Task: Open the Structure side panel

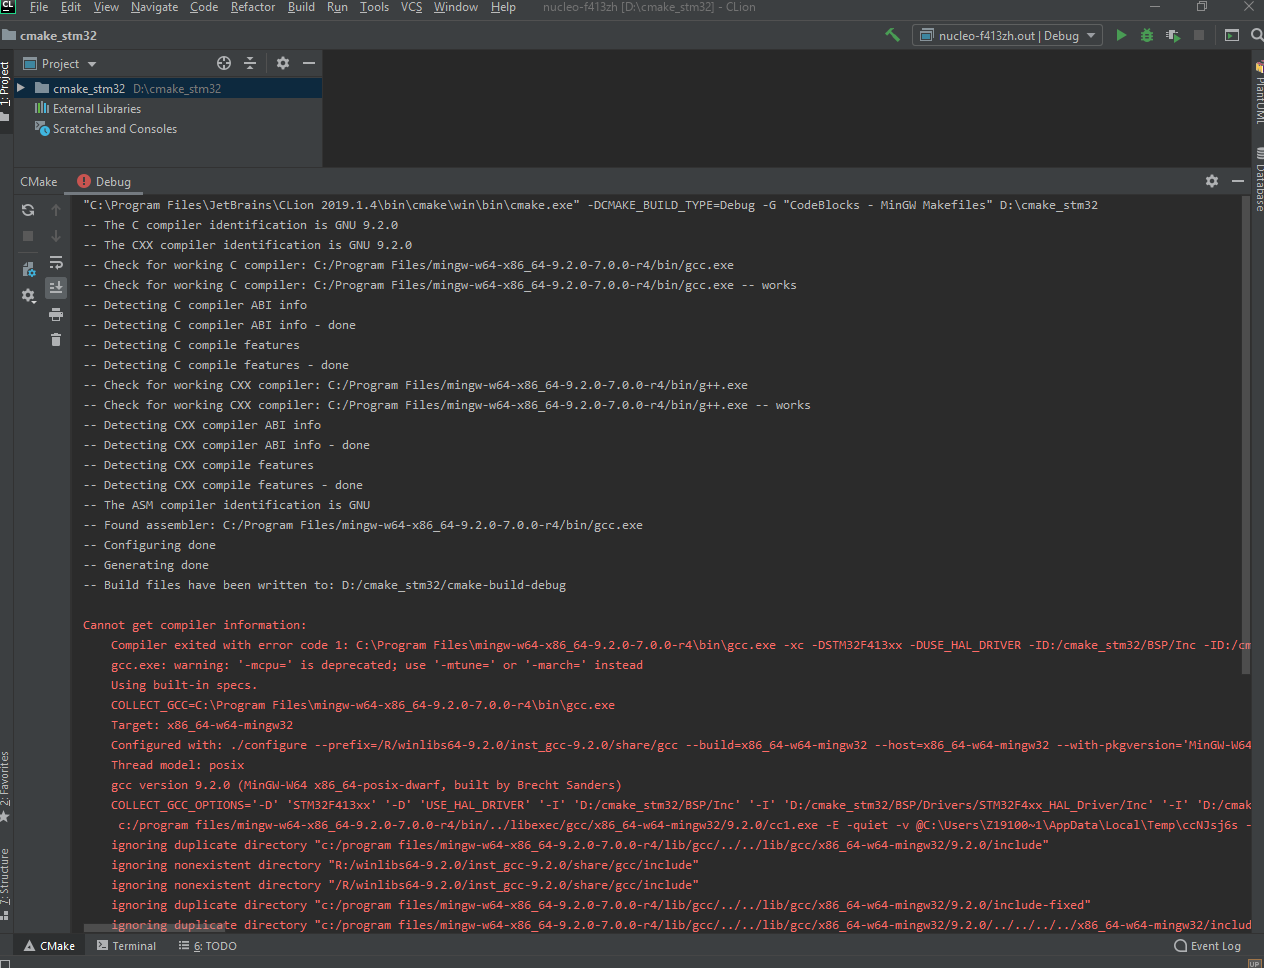Action: [6, 884]
